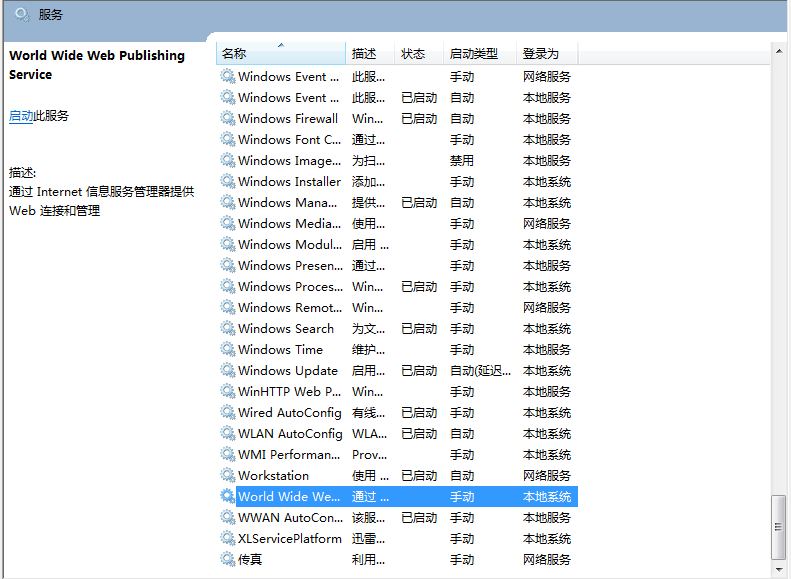Image resolution: width=791 pixels, height=579 pixels.
Task: Click the gear icon beside Windows Modules service
Action: coord(228,245)
